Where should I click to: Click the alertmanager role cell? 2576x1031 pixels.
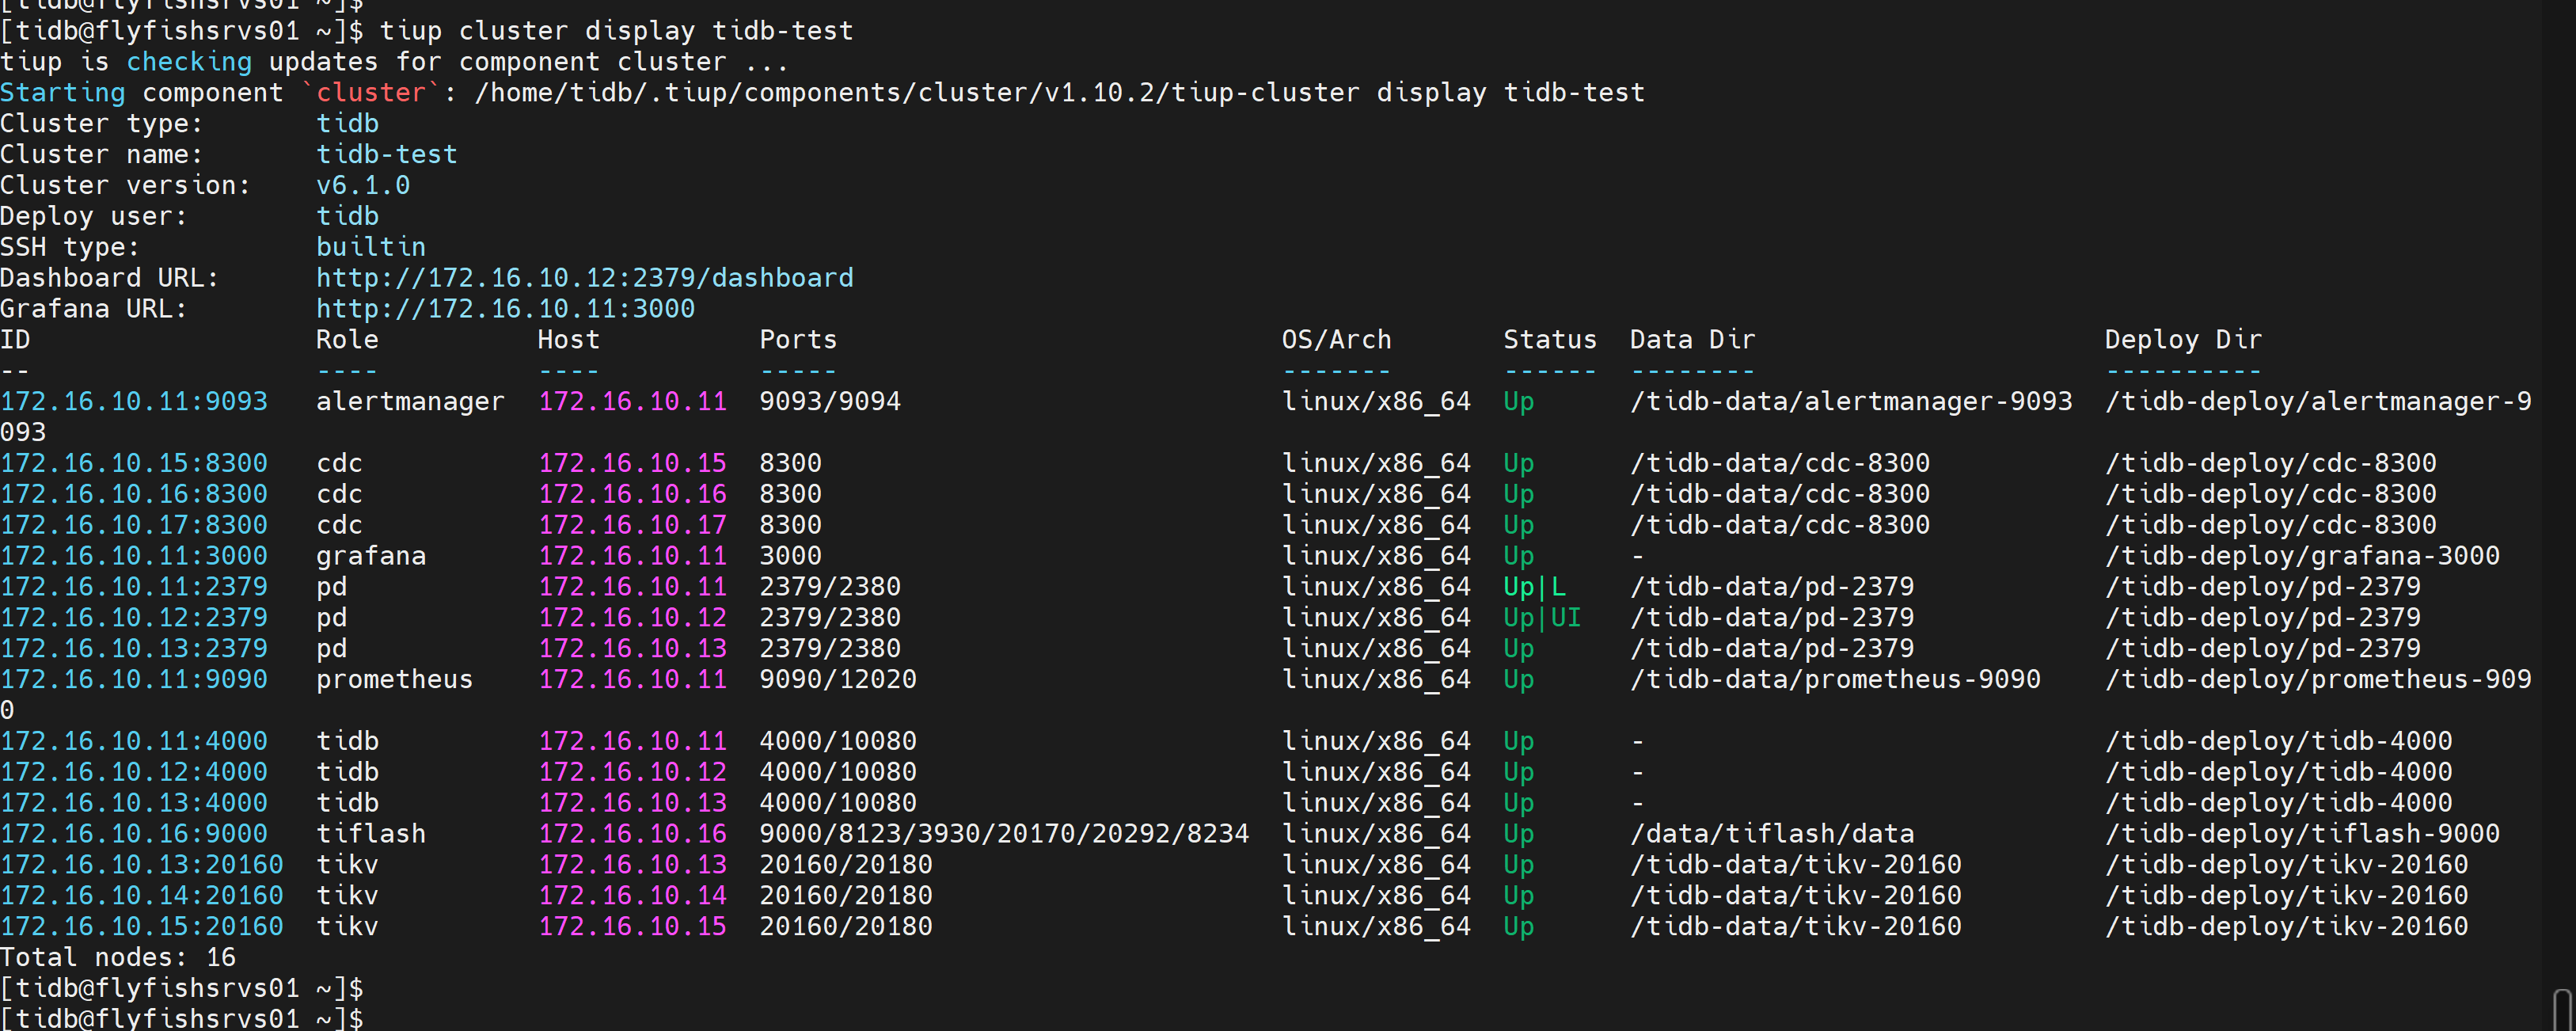tap(410, 401)
